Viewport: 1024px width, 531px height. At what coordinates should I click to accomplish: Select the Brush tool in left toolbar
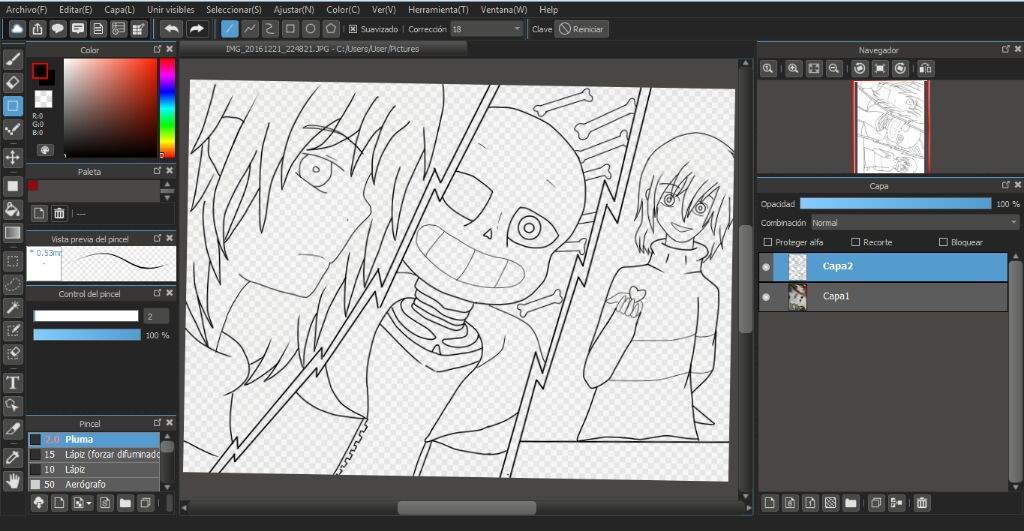pyautogui.click(x=12, y=59)
